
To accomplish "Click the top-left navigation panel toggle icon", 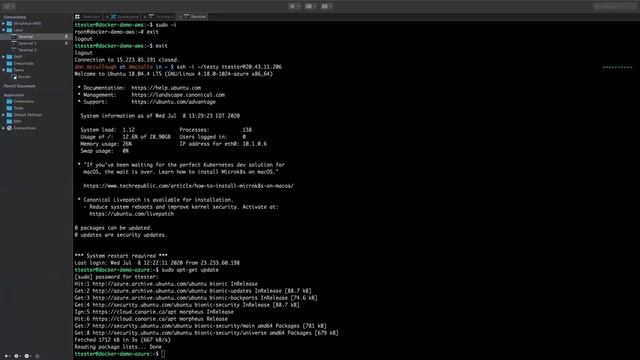I will click(8, 6).
